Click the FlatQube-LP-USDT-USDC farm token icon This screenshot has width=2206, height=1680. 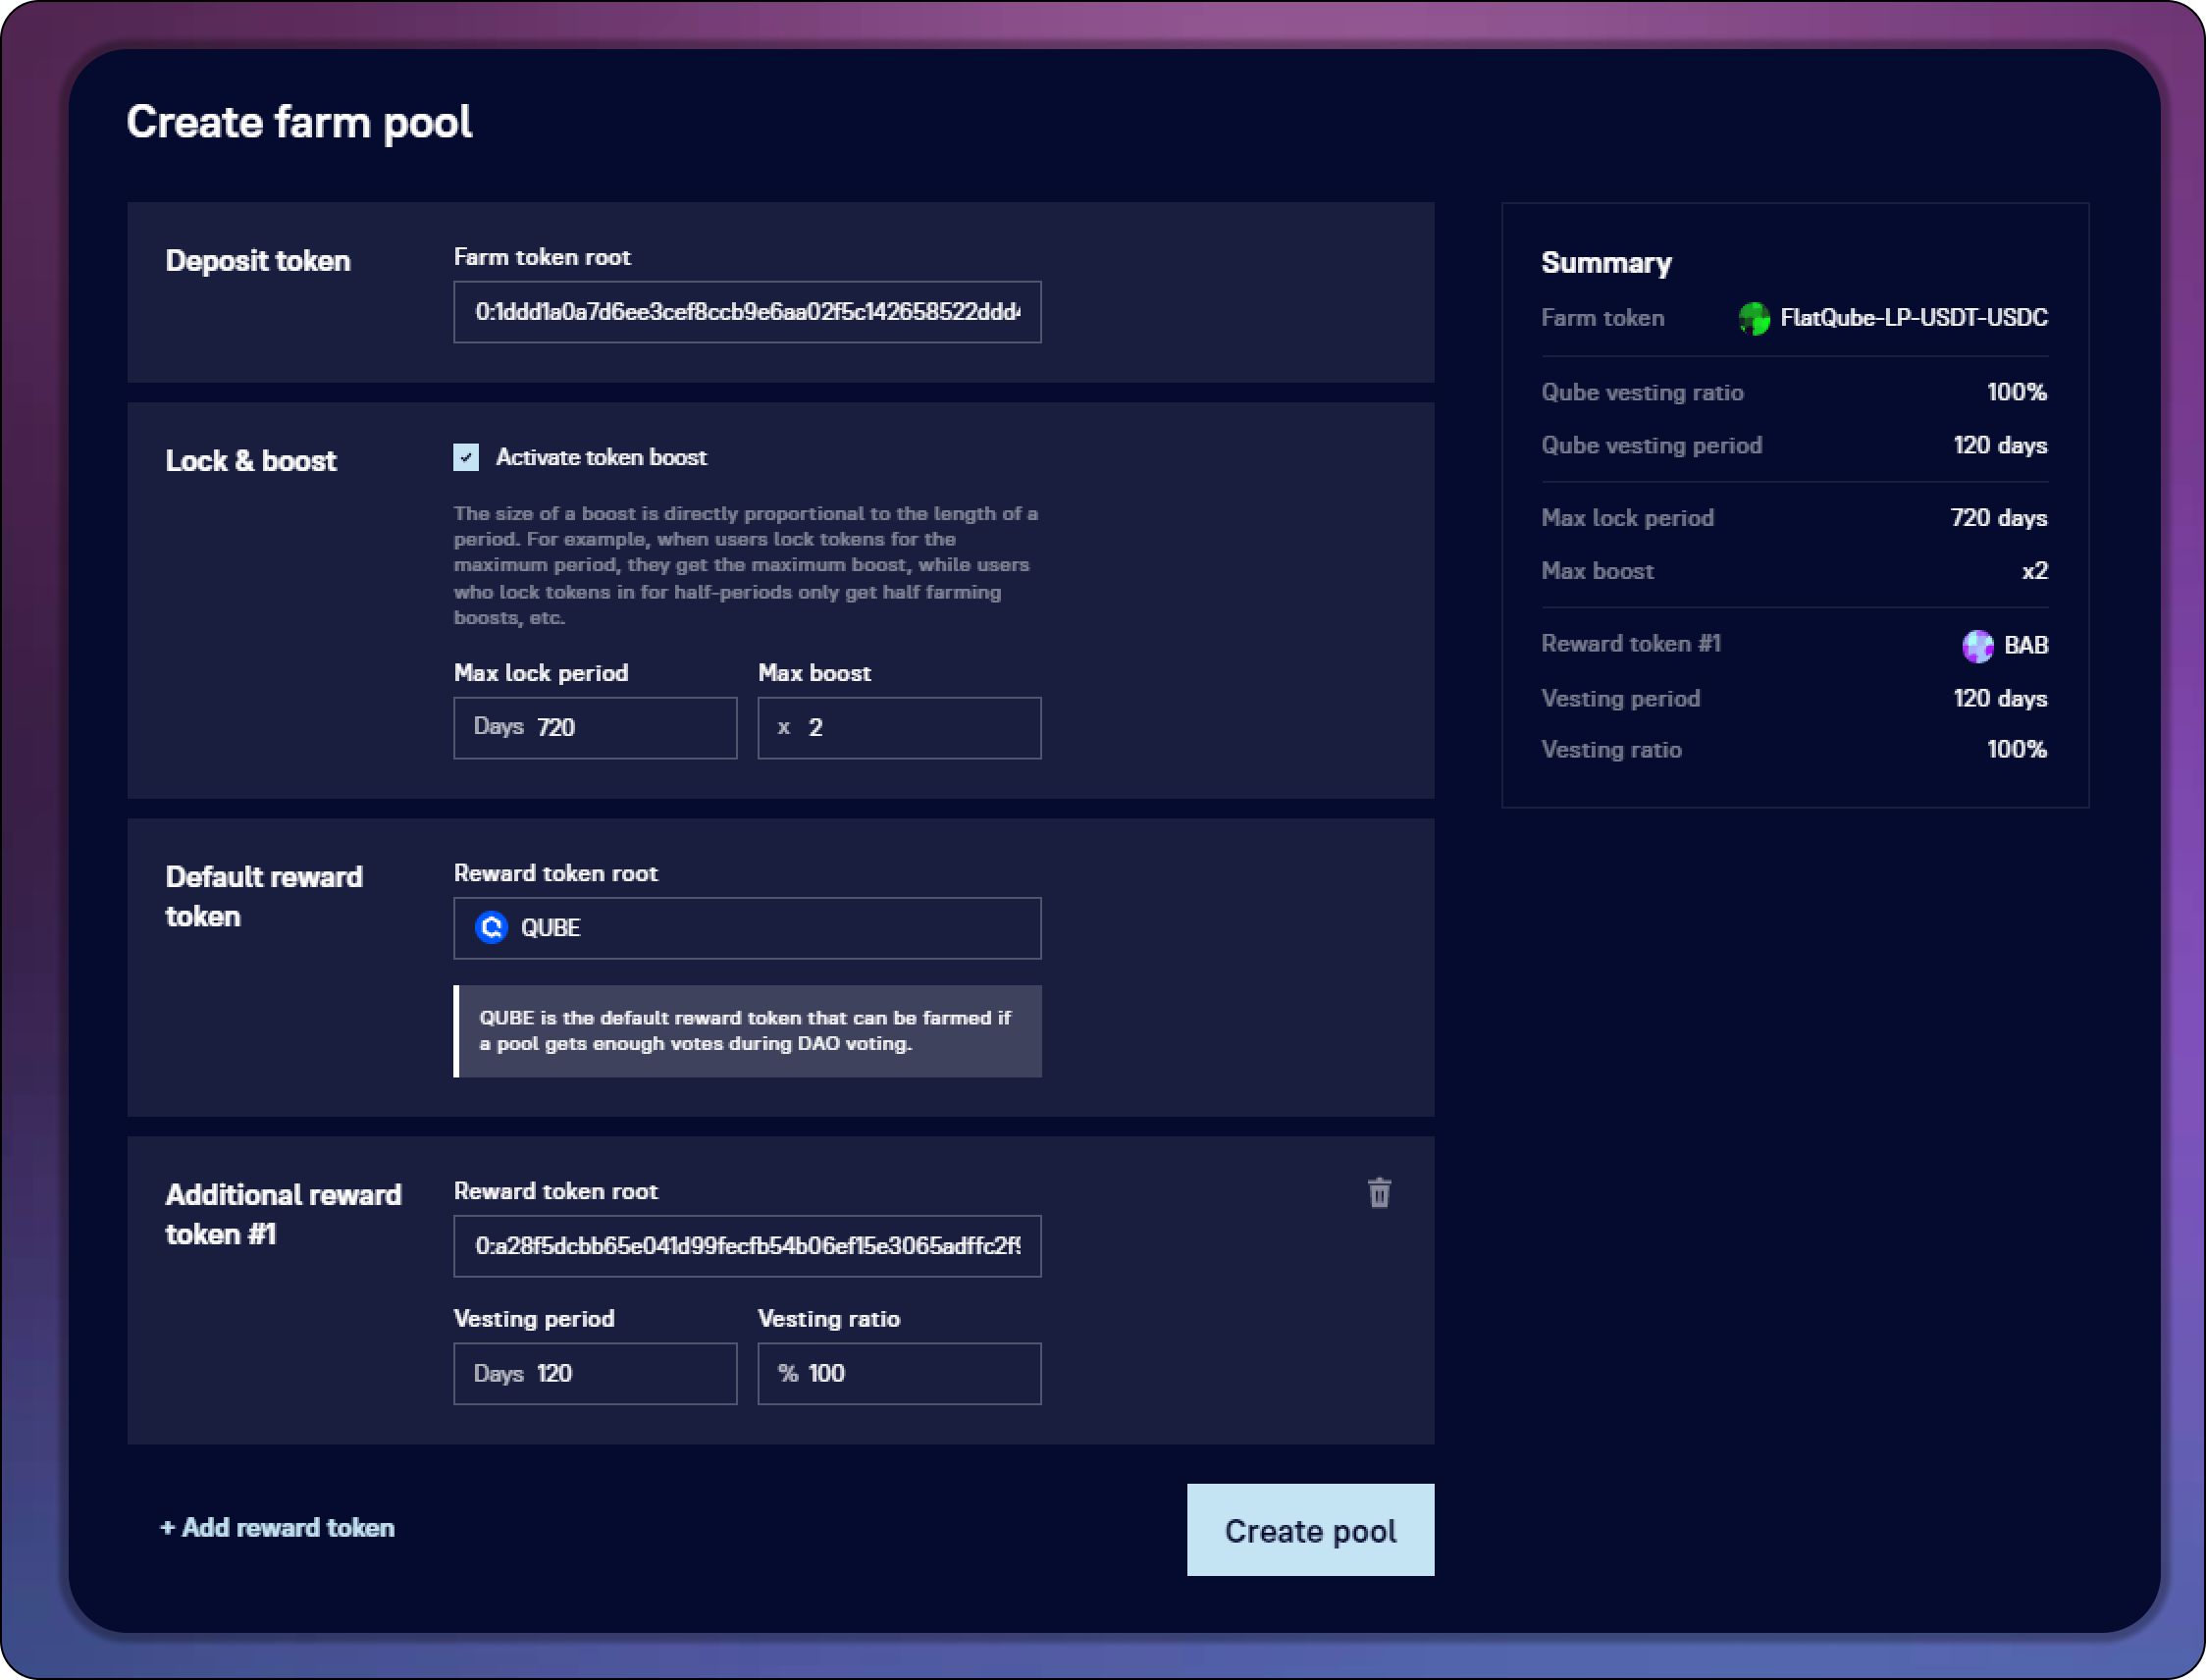tap(1754, 318)
